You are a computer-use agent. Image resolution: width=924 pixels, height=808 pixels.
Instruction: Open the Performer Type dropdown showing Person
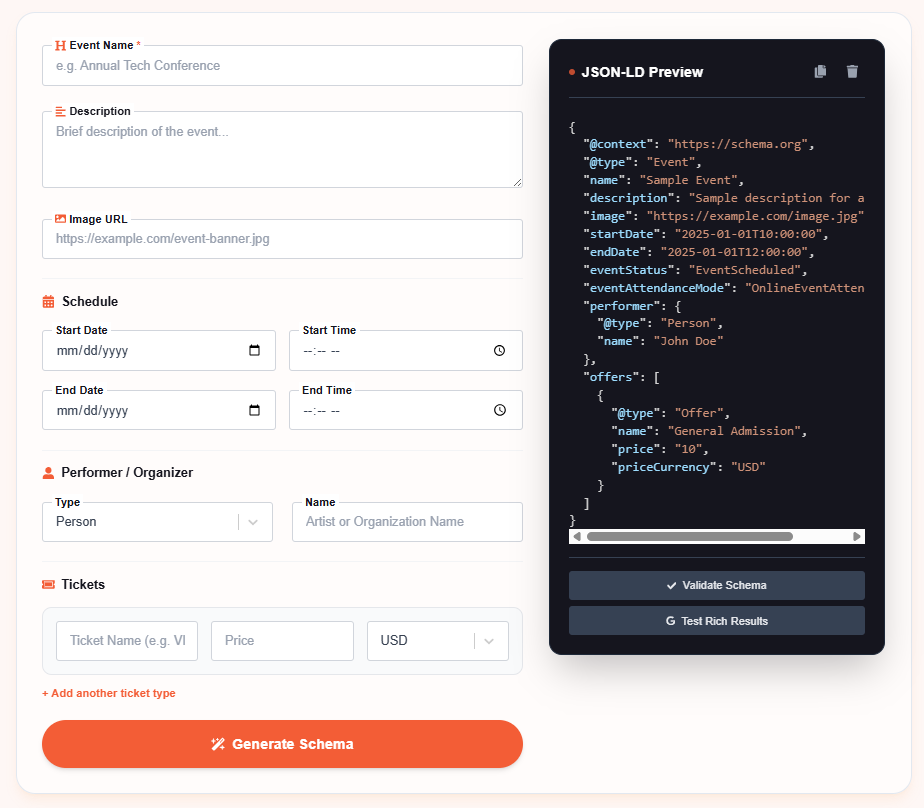point(156,522)
